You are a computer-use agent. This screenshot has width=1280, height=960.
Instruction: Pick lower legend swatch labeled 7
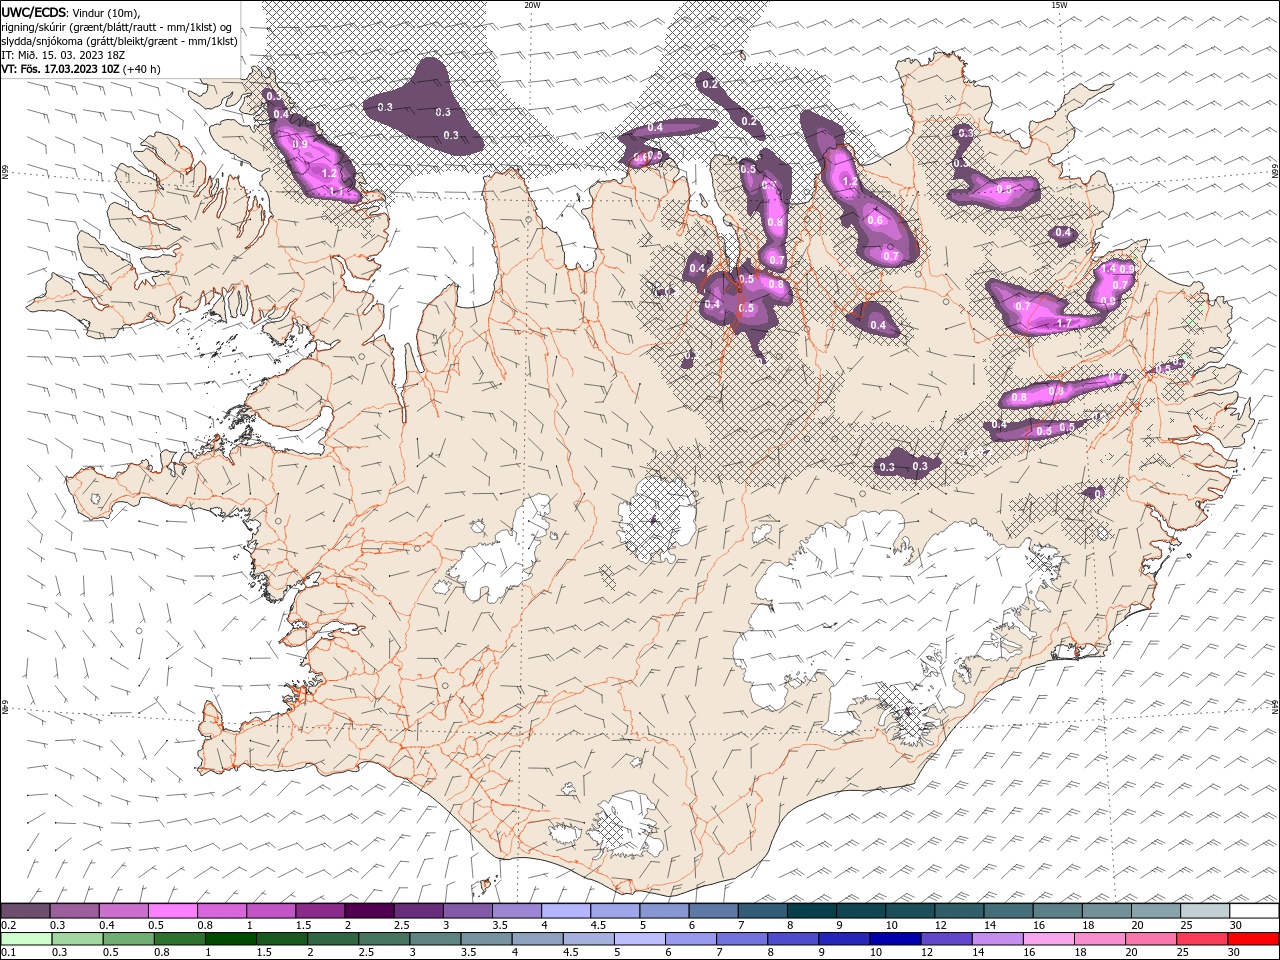[742, 939]
